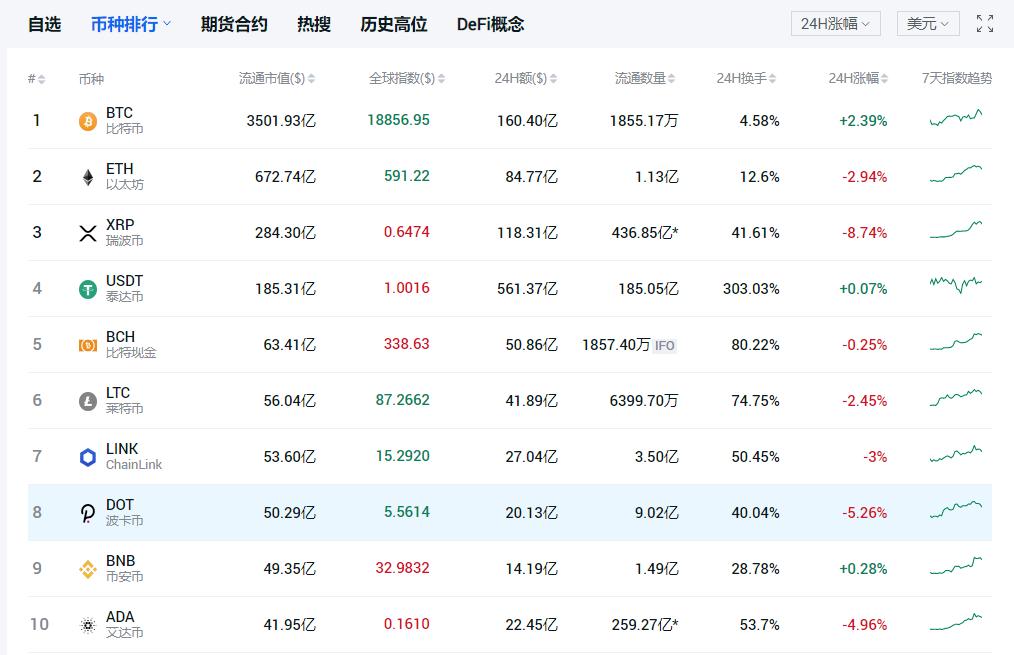Click ETH index price 591.22
This screenshot has height=655, width=1014.
pos(407,176)
